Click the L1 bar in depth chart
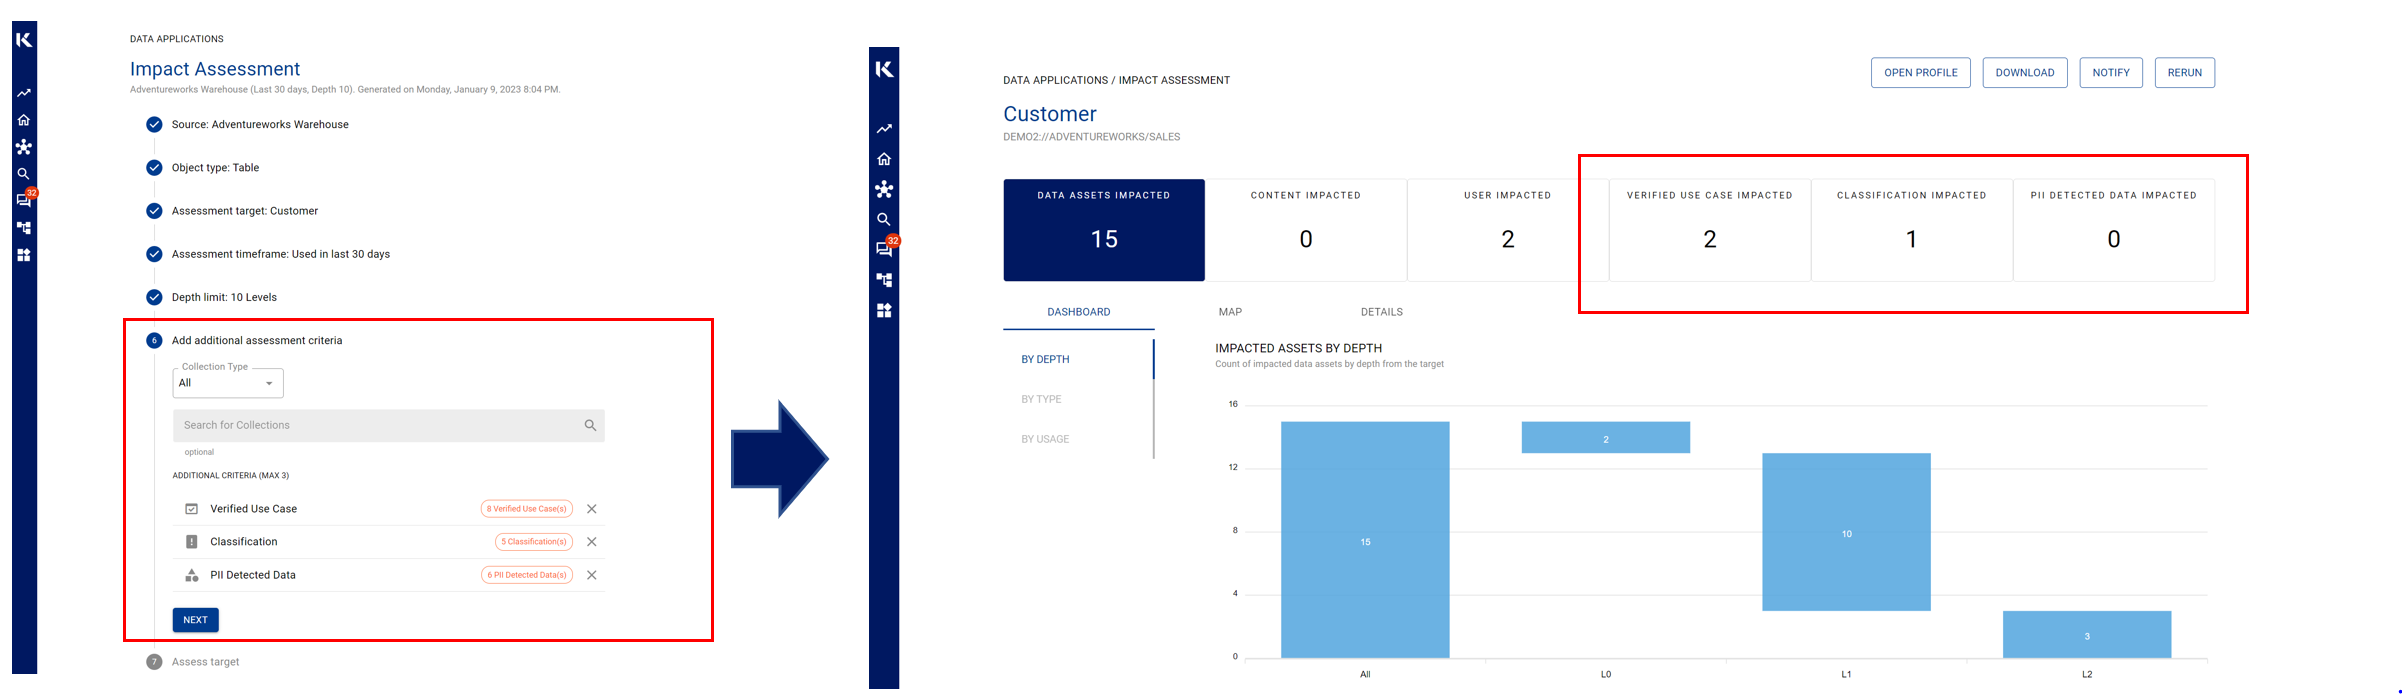Viewport: 2402px width, 696px height. [x=1846, y=532]
